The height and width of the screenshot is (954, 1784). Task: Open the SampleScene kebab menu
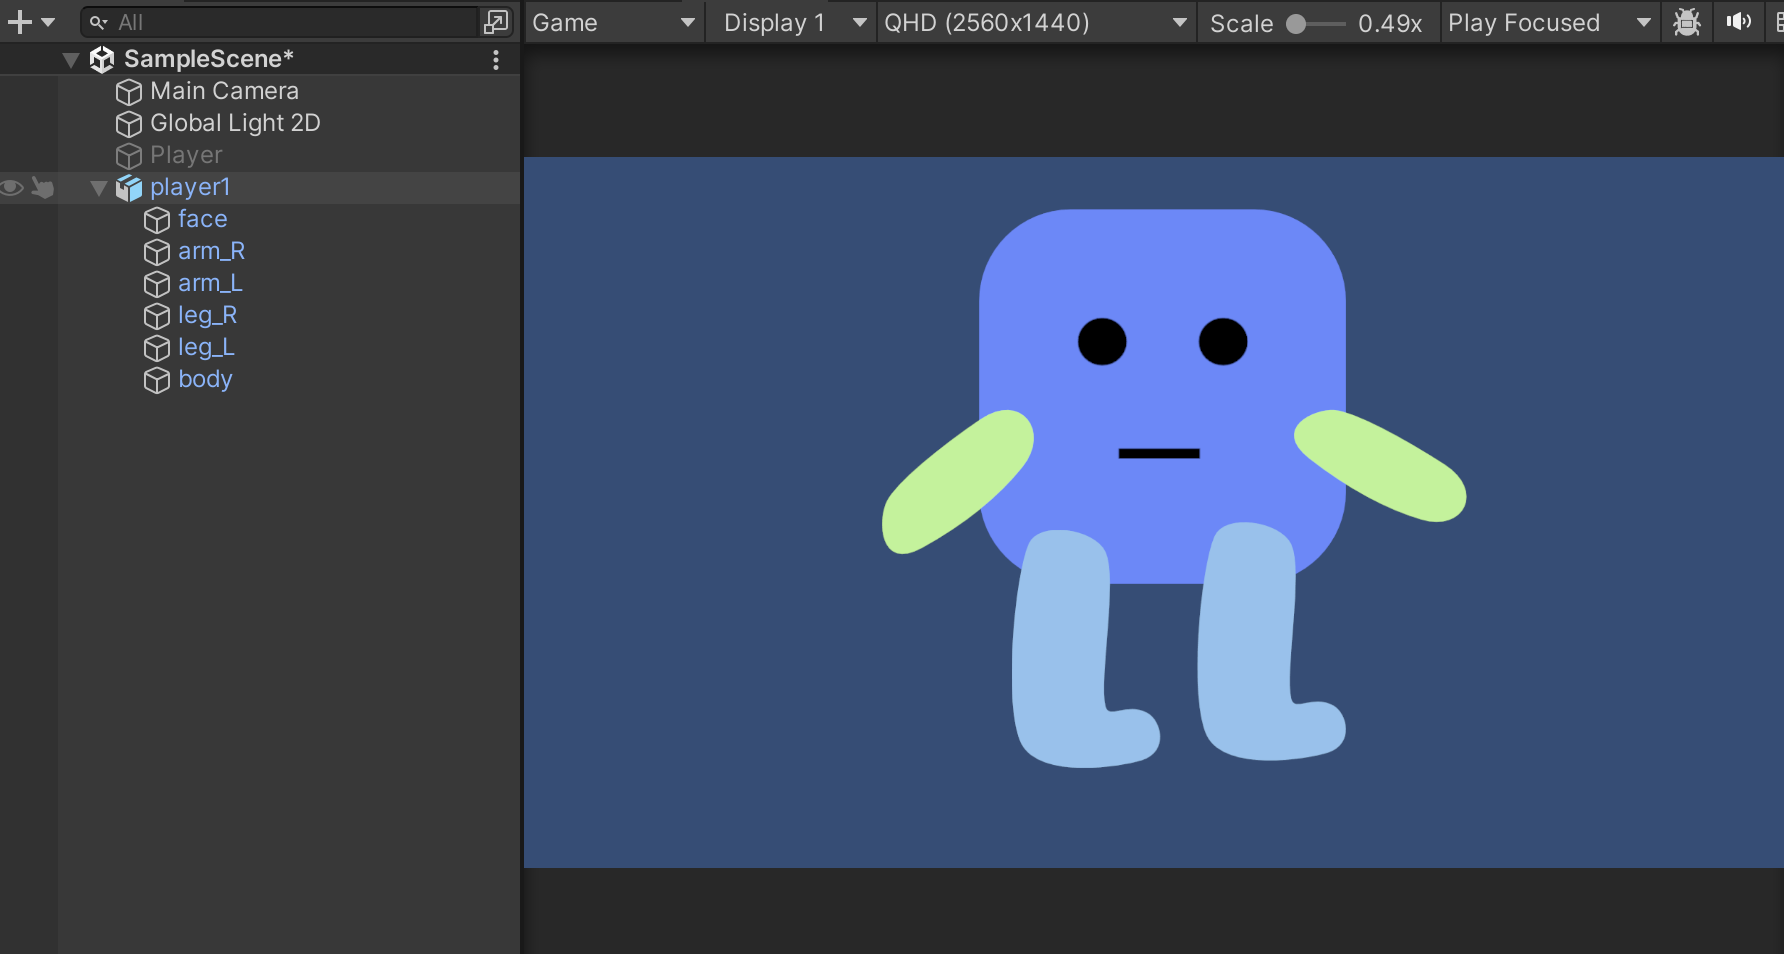496,60
